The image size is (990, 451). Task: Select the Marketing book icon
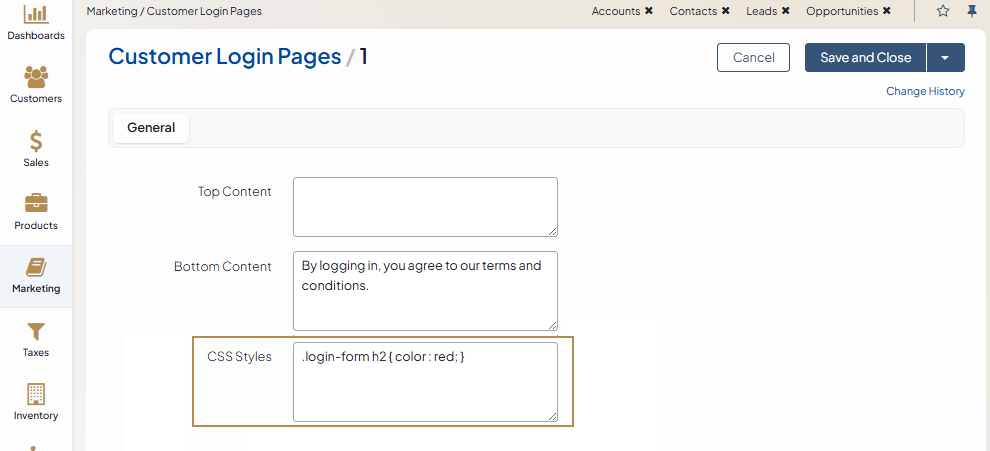click(x=36, y=267)
